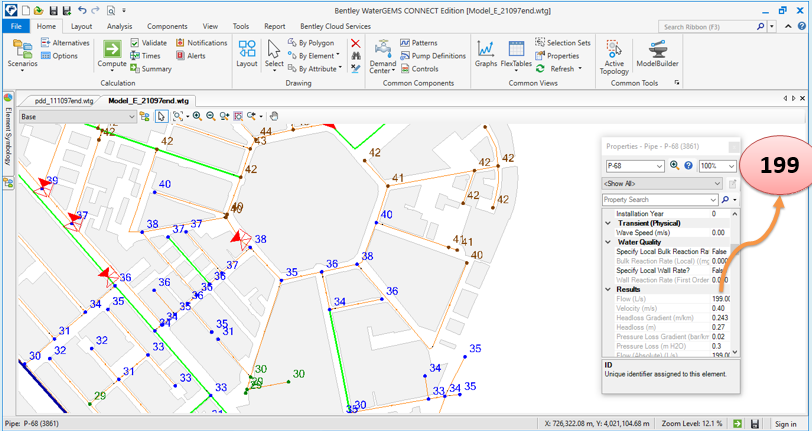The width and height of the screenshot is (812, 431).
Task: Open the Alternatives manager
Action: click(65, 43)
